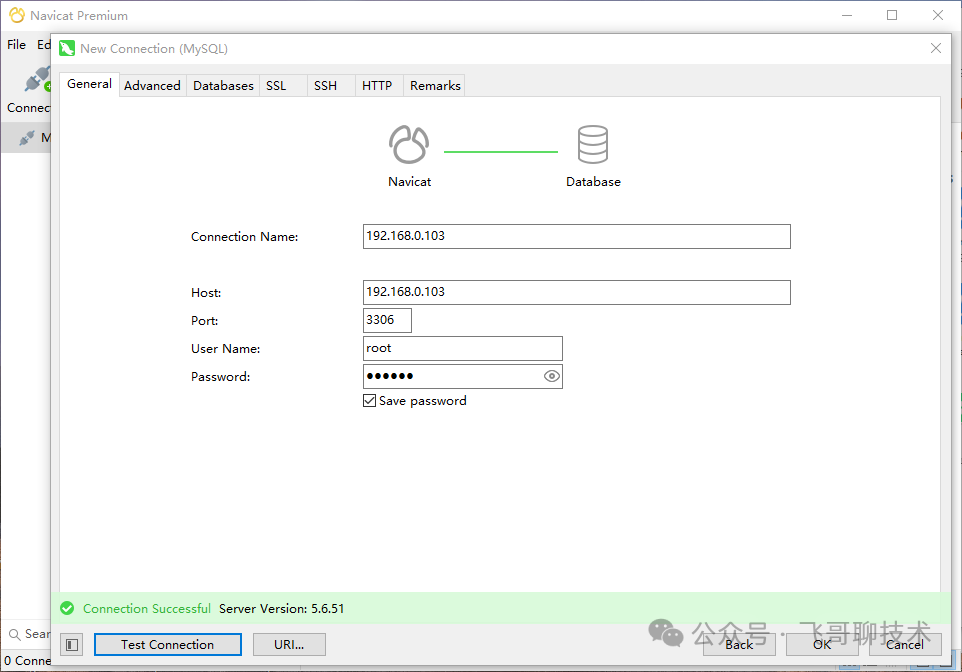Screen dimensions: 962x672
Task: Maximize the Navicat Premium window
Action: point(892,15)
